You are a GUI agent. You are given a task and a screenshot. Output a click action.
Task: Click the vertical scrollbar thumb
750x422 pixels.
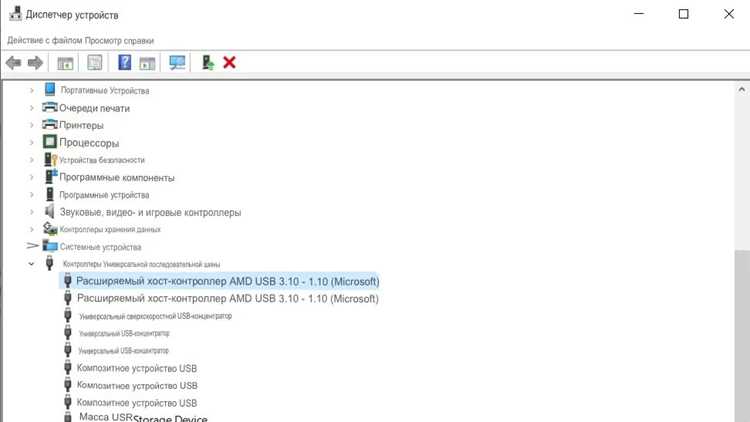[742, 335]
